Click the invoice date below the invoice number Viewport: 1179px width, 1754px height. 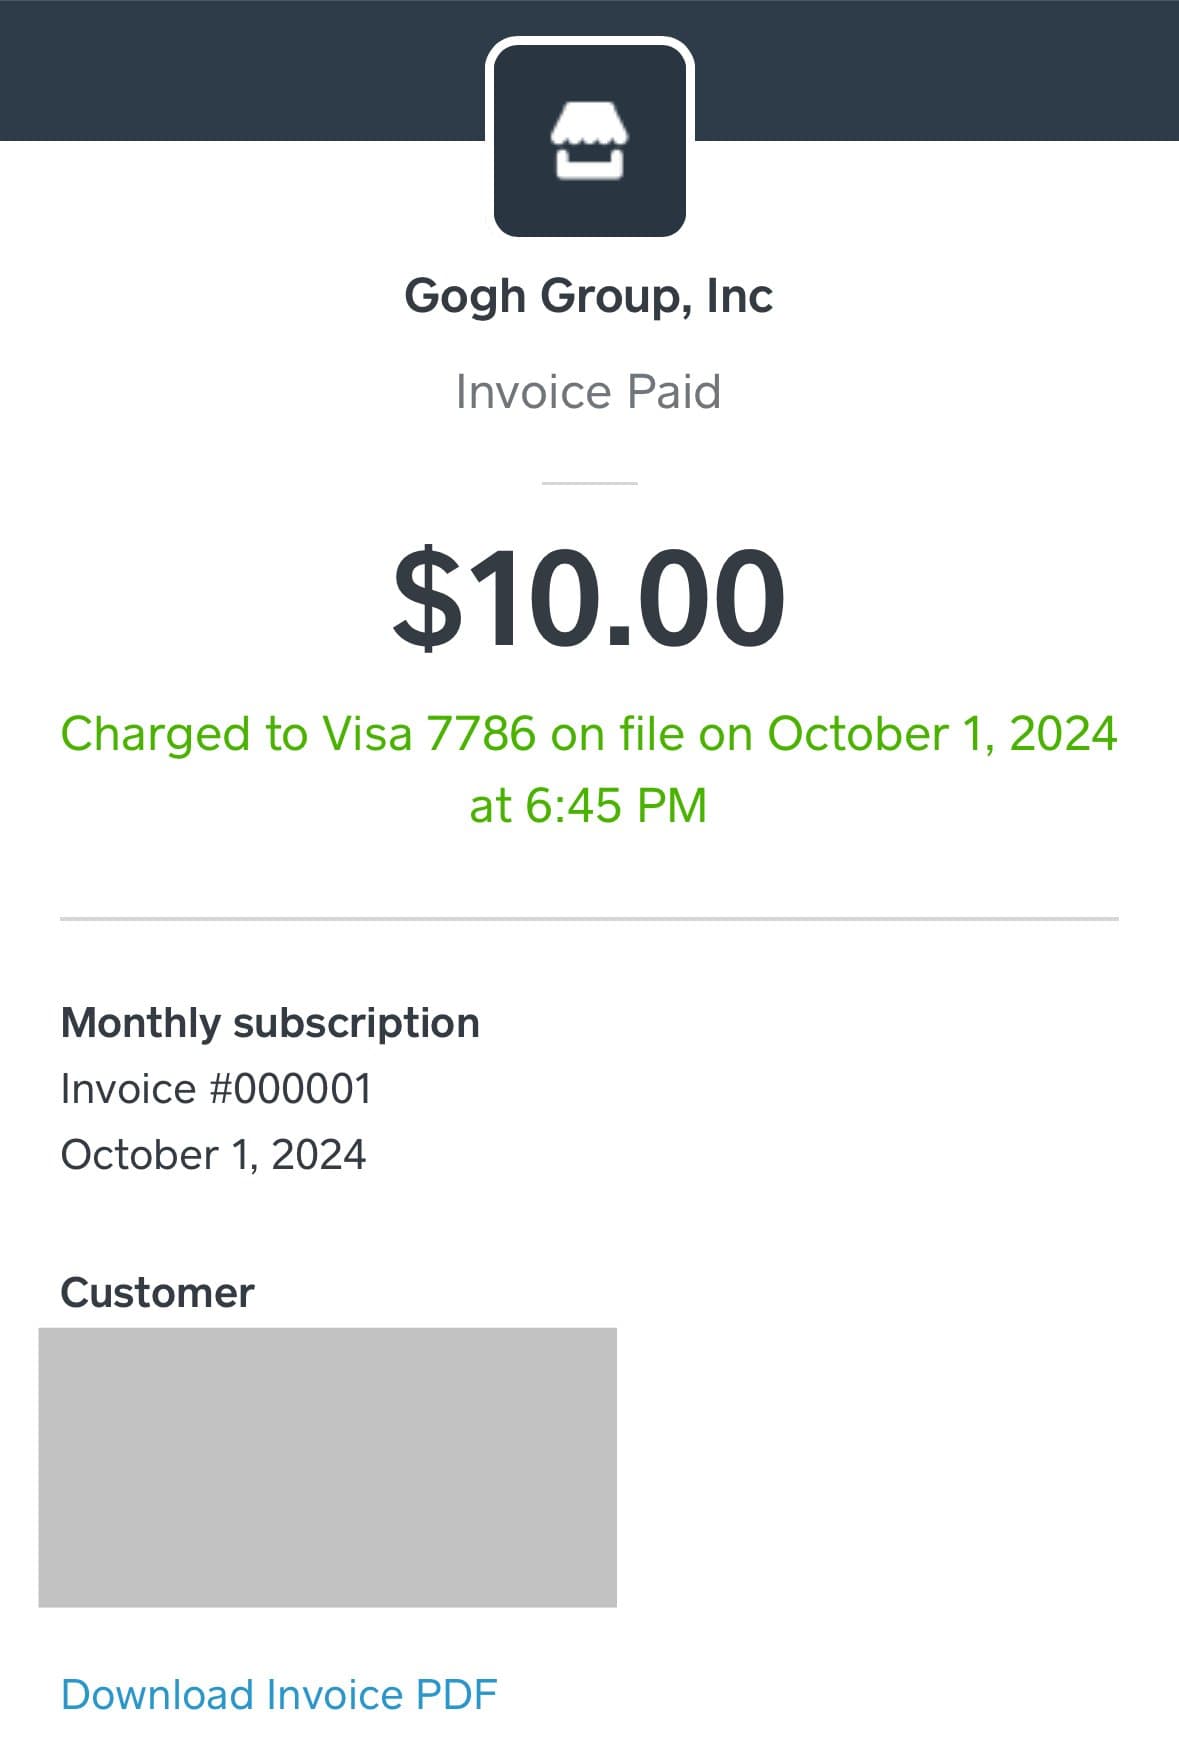[x=213, y=1155]
